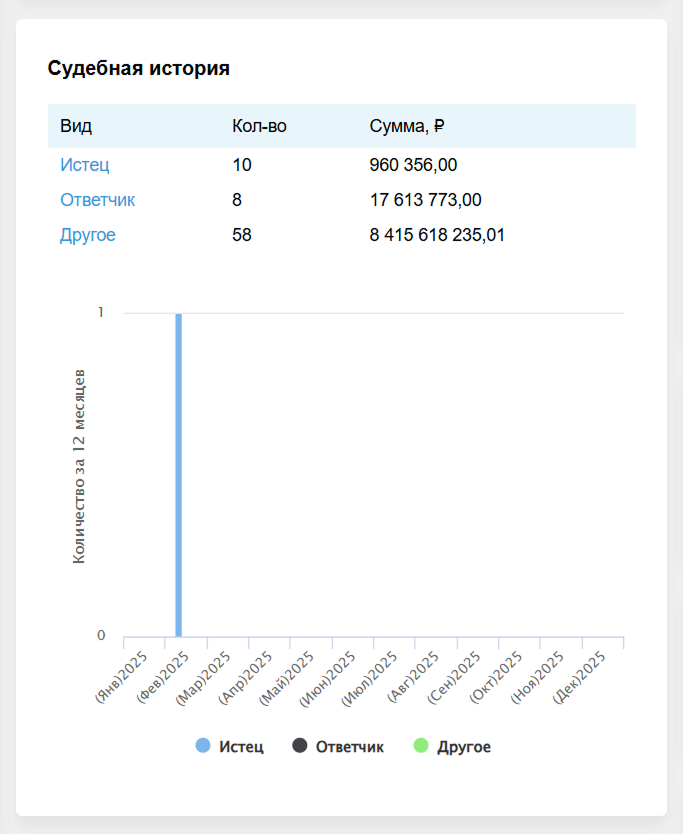Click the (Янв)2025 axis label
The width and height of the screenshot is (683, 834).
(121, 676)
